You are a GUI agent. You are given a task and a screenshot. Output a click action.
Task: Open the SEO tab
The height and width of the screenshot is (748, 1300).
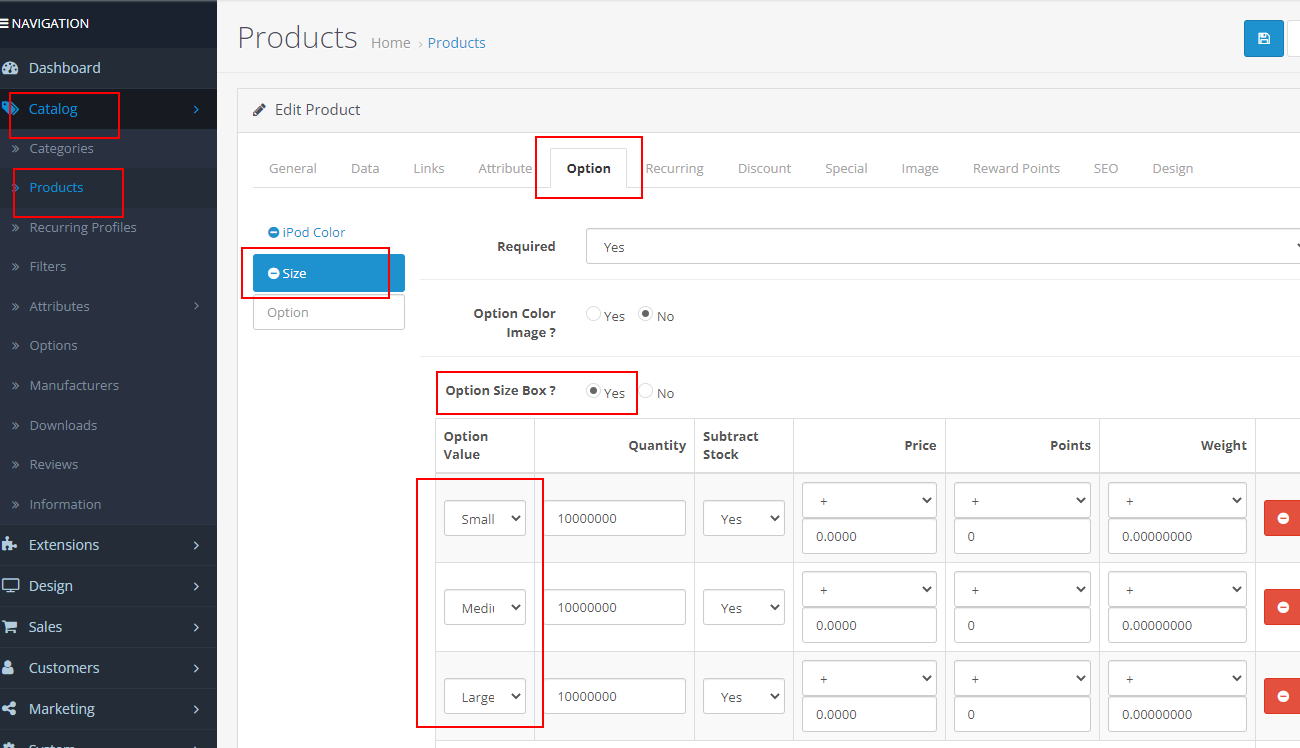coord(1105,168)
